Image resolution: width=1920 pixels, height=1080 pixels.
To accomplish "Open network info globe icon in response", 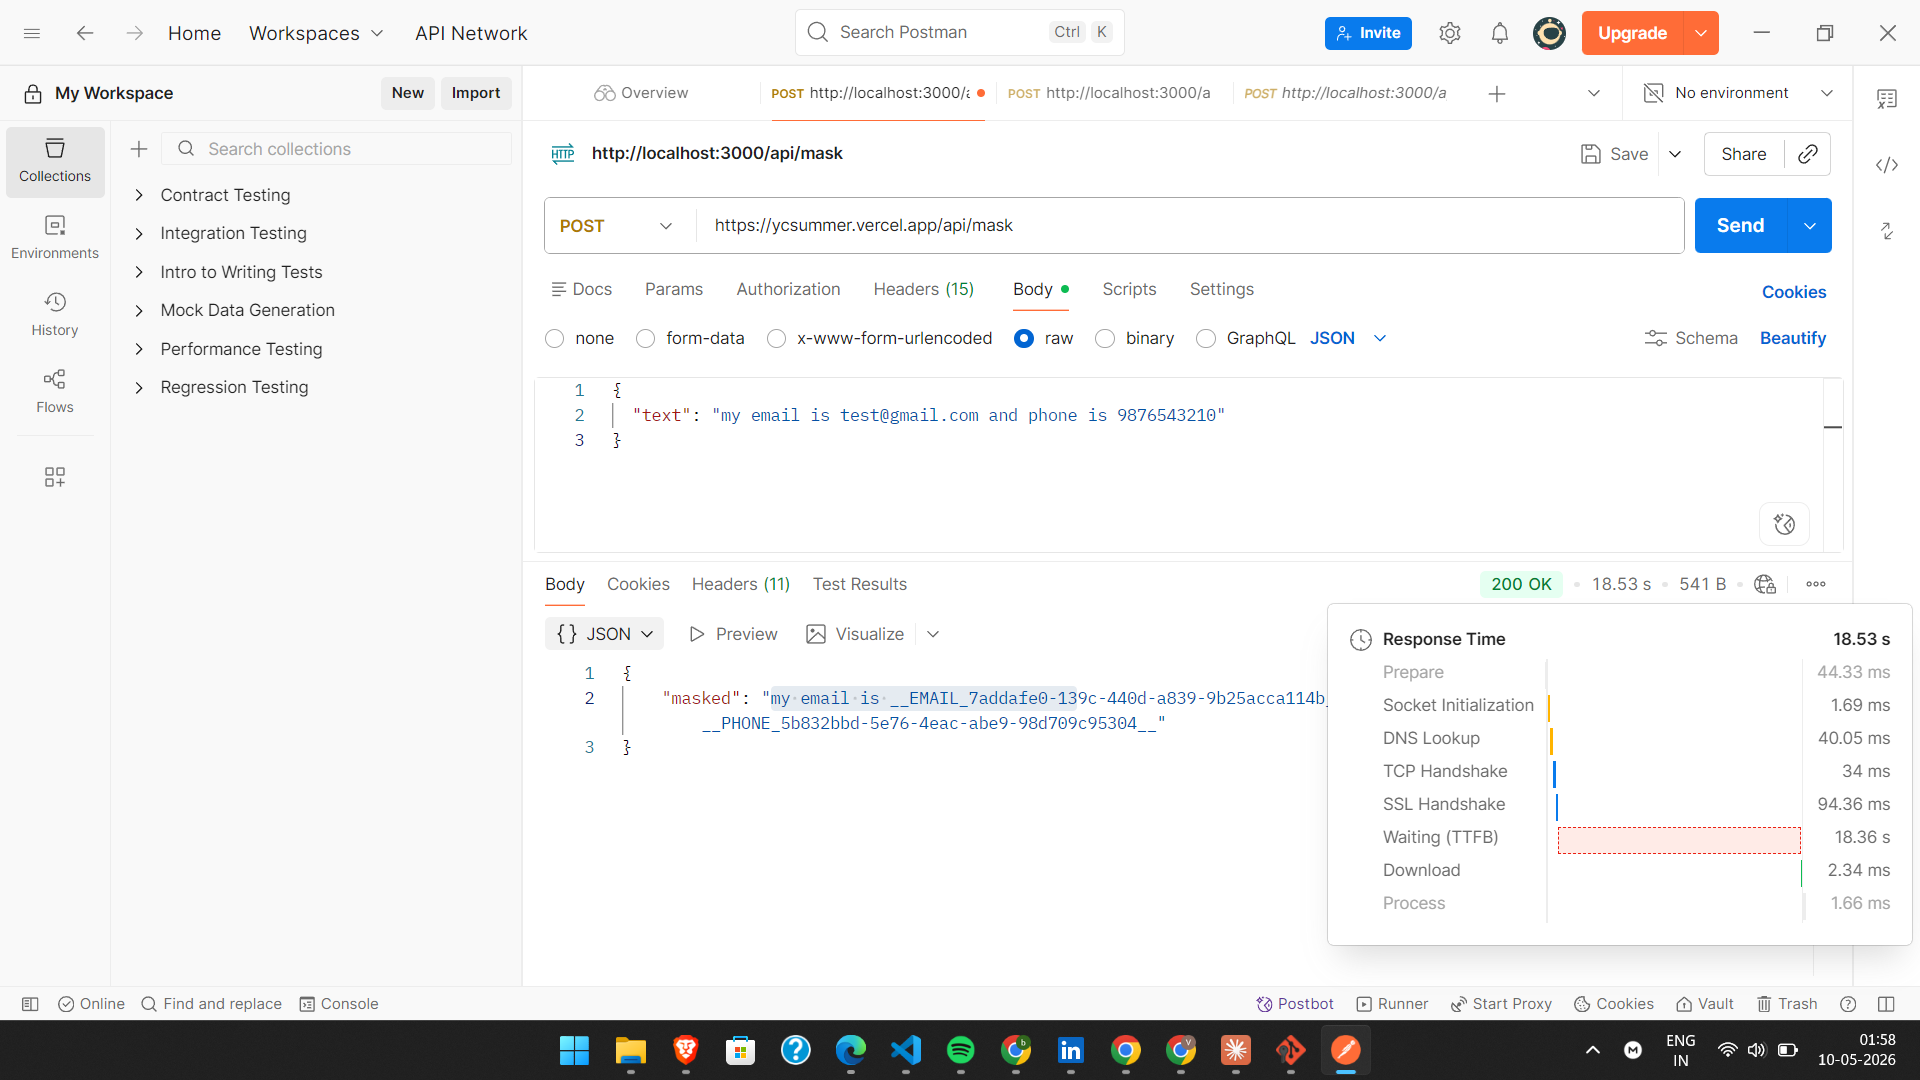I will (x=1765, y=584).
